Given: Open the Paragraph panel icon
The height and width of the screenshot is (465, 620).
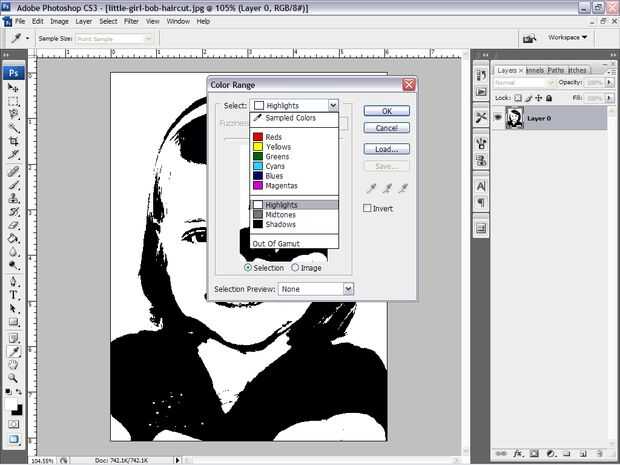Looking at the screenshot, I should [x=481, y=203].
